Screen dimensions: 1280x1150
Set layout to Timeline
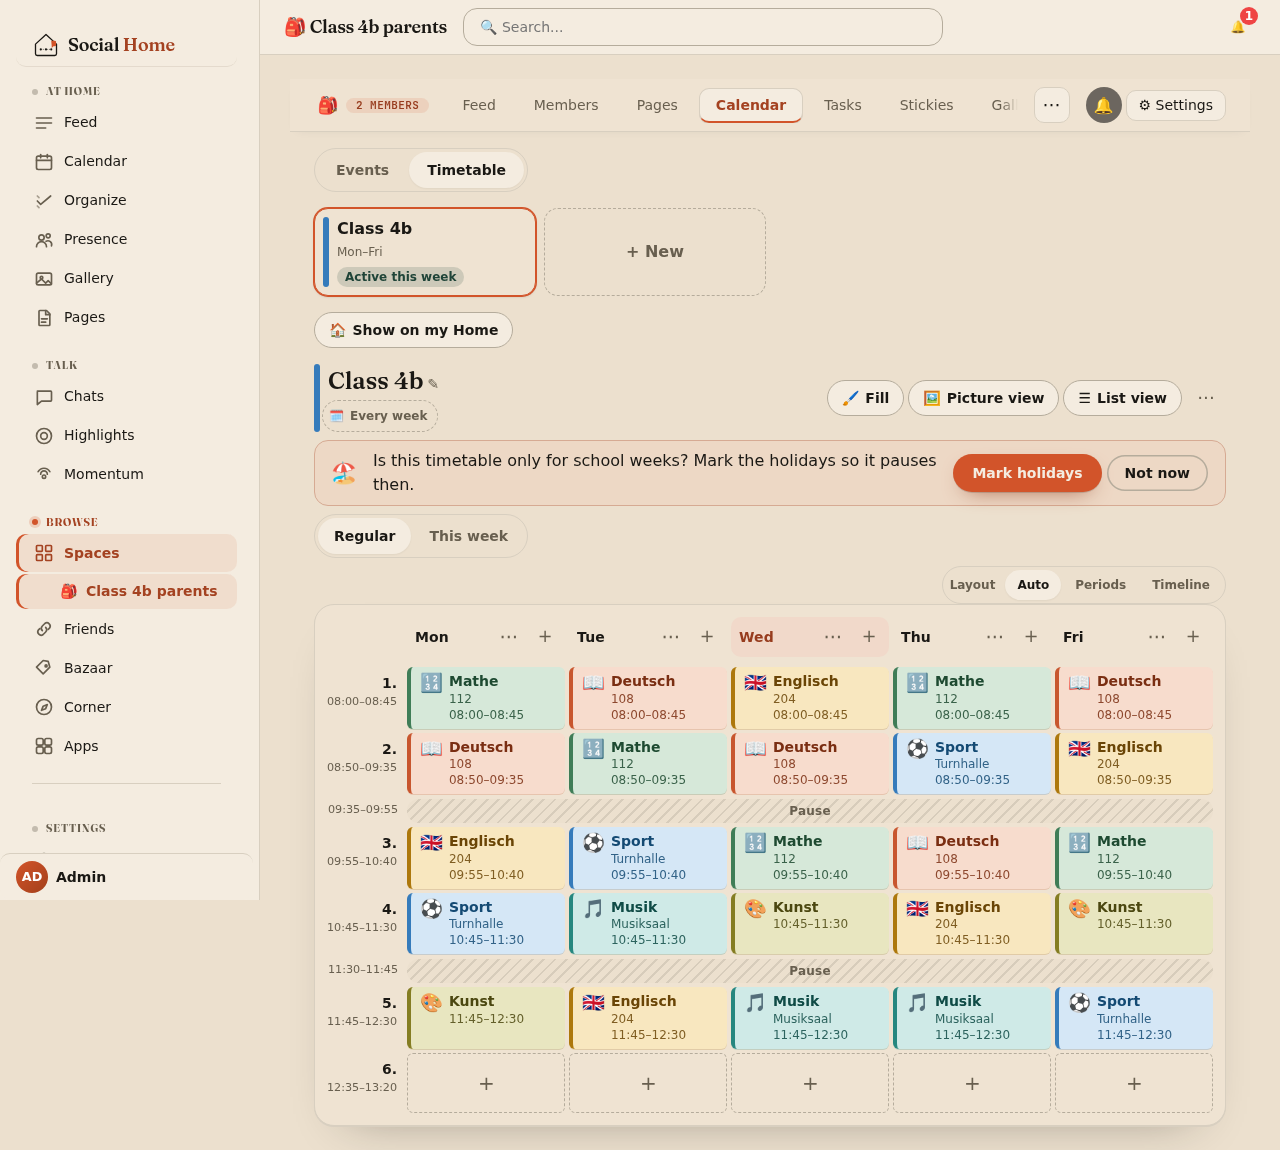1180,585
